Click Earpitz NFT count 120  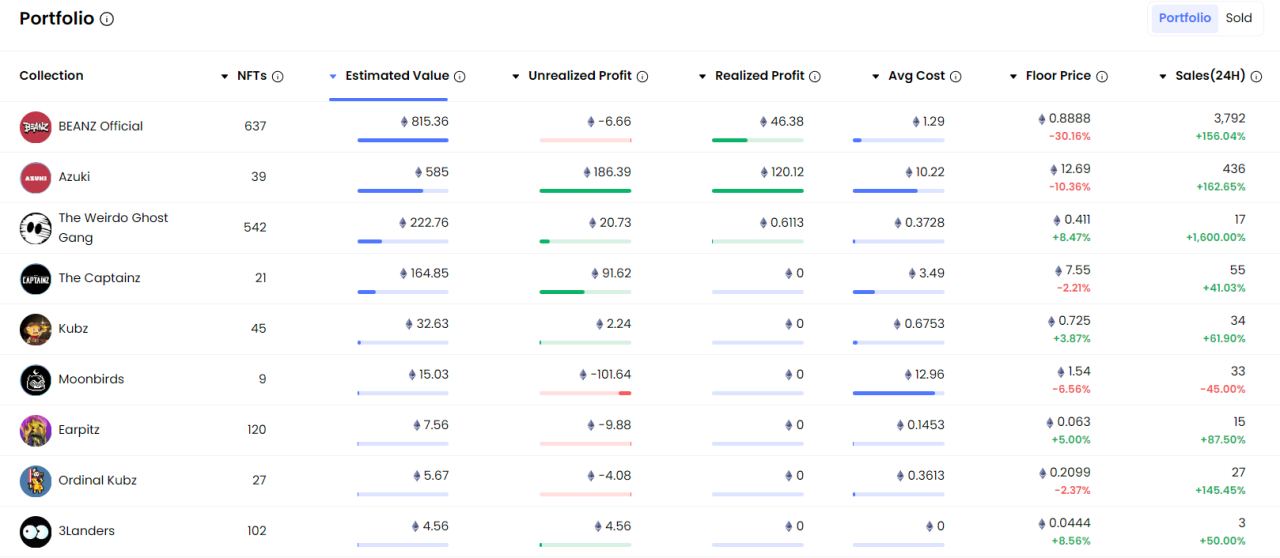pos(256,430)
